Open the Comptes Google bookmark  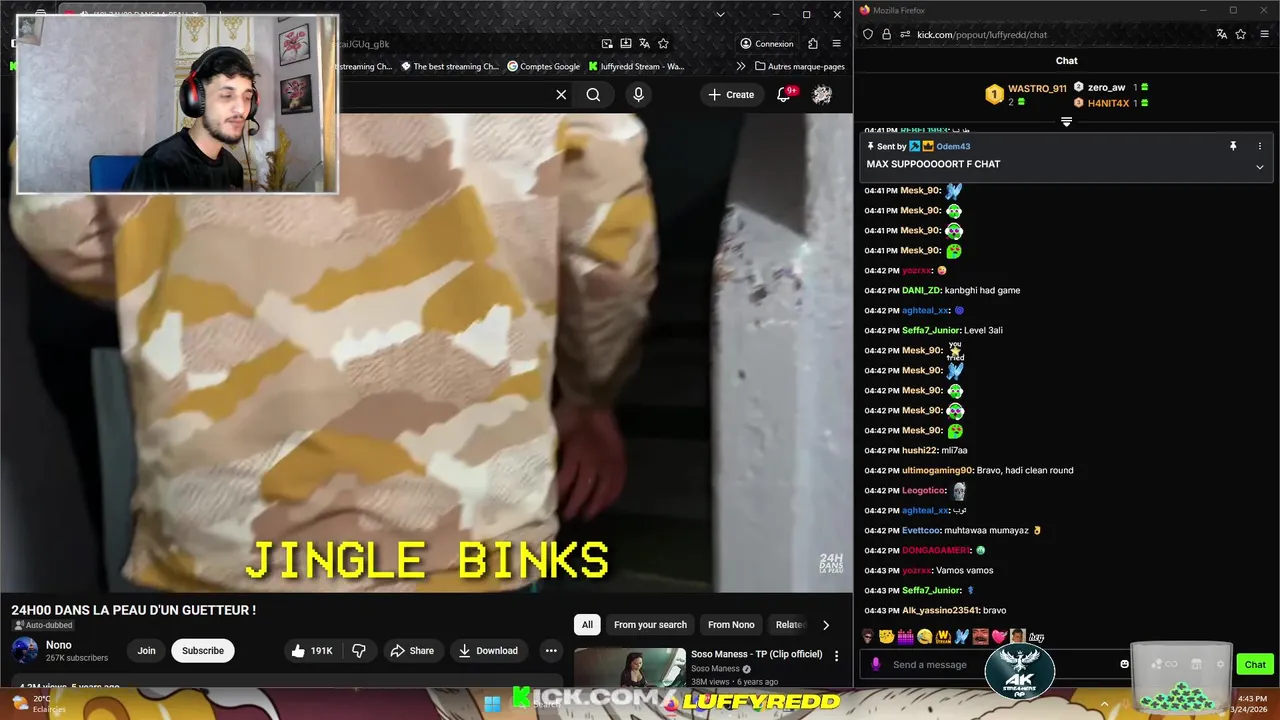tap(544, 66)
